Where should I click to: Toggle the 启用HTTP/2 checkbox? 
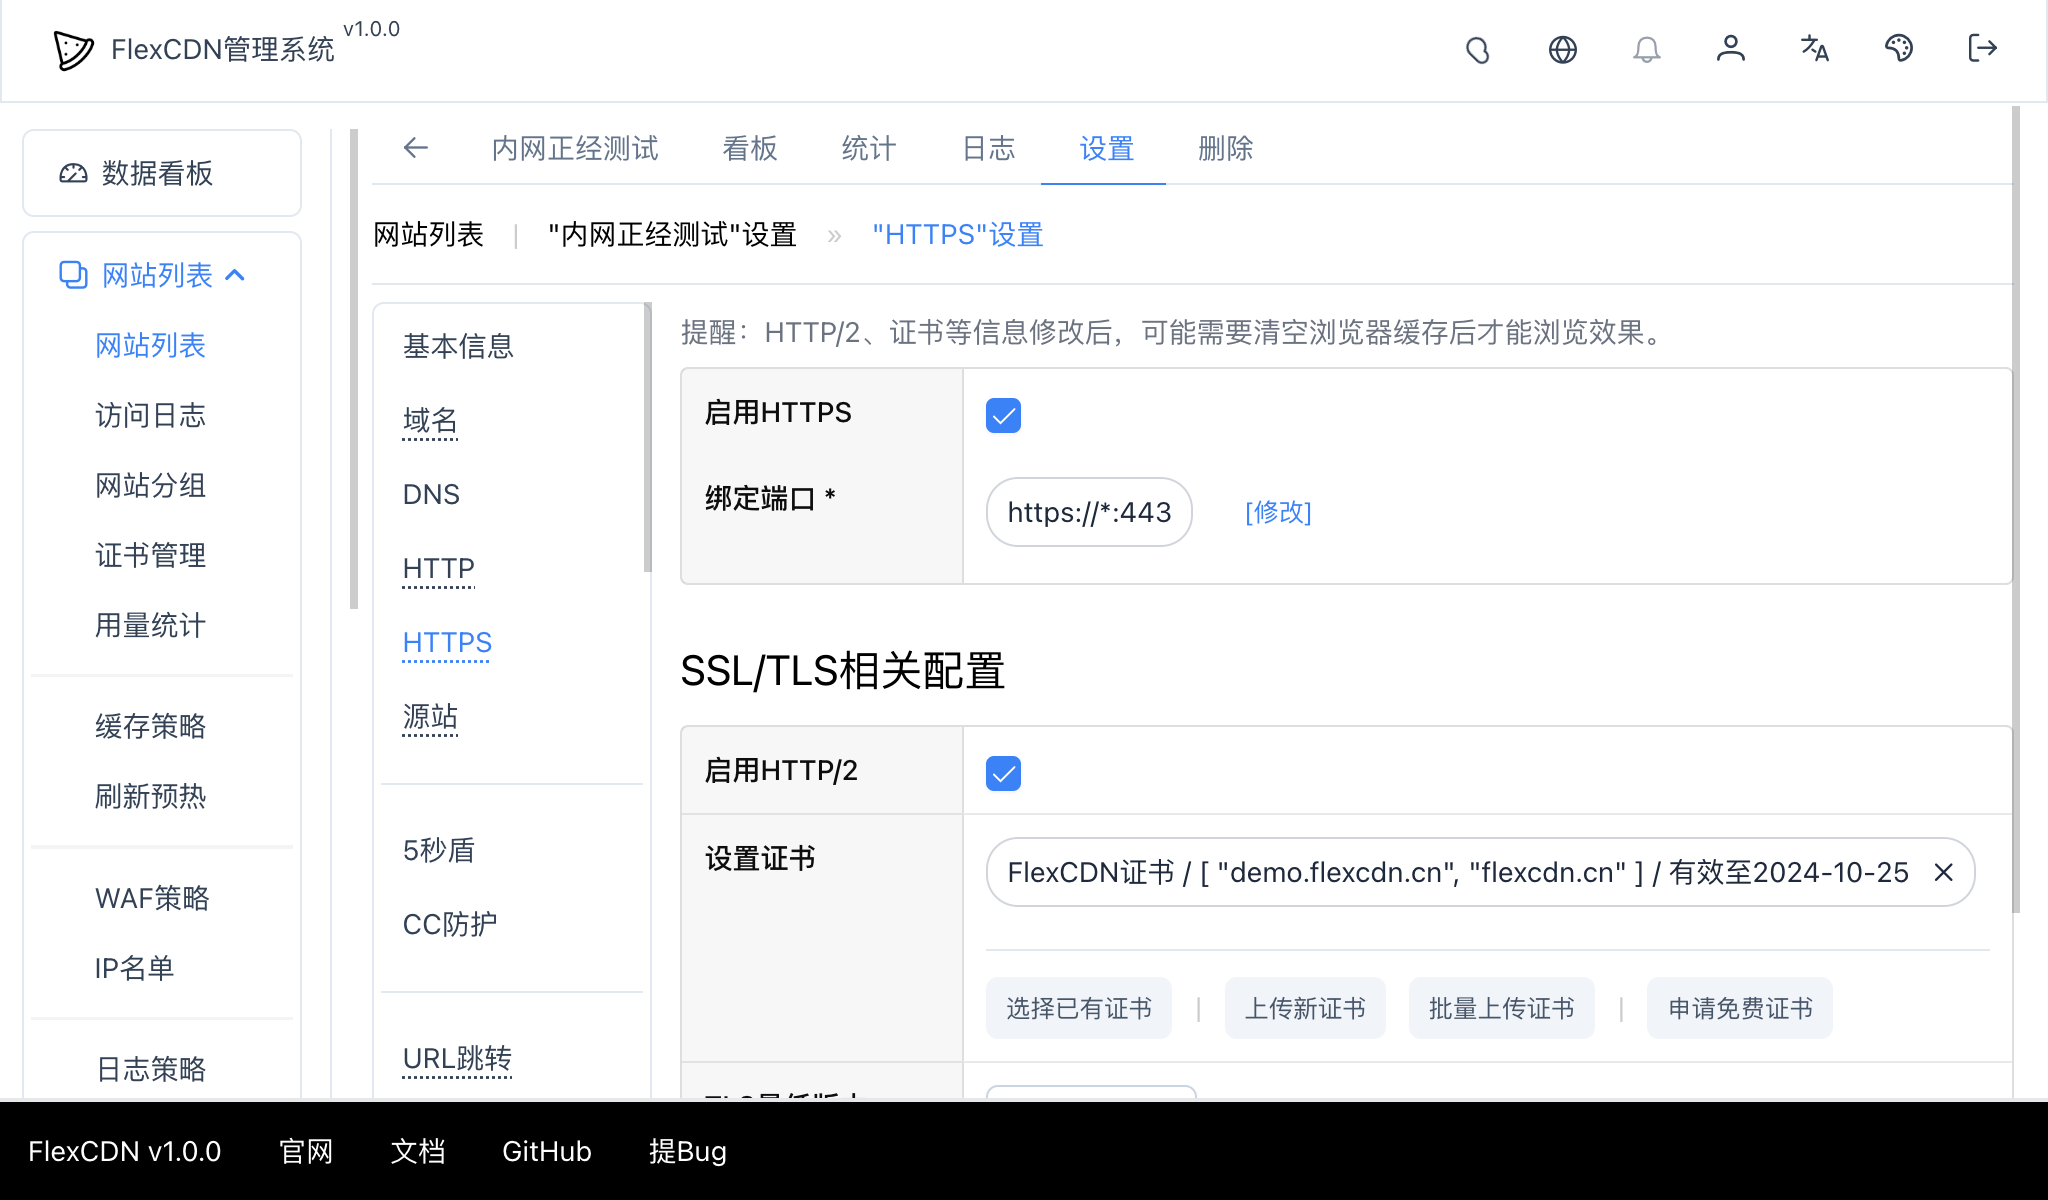[x=1003, y=772]
